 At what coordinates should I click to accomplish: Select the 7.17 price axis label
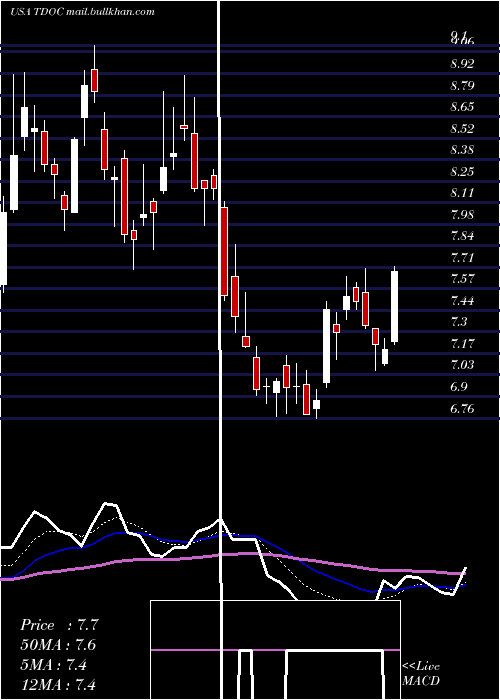[x=462, y=344]
